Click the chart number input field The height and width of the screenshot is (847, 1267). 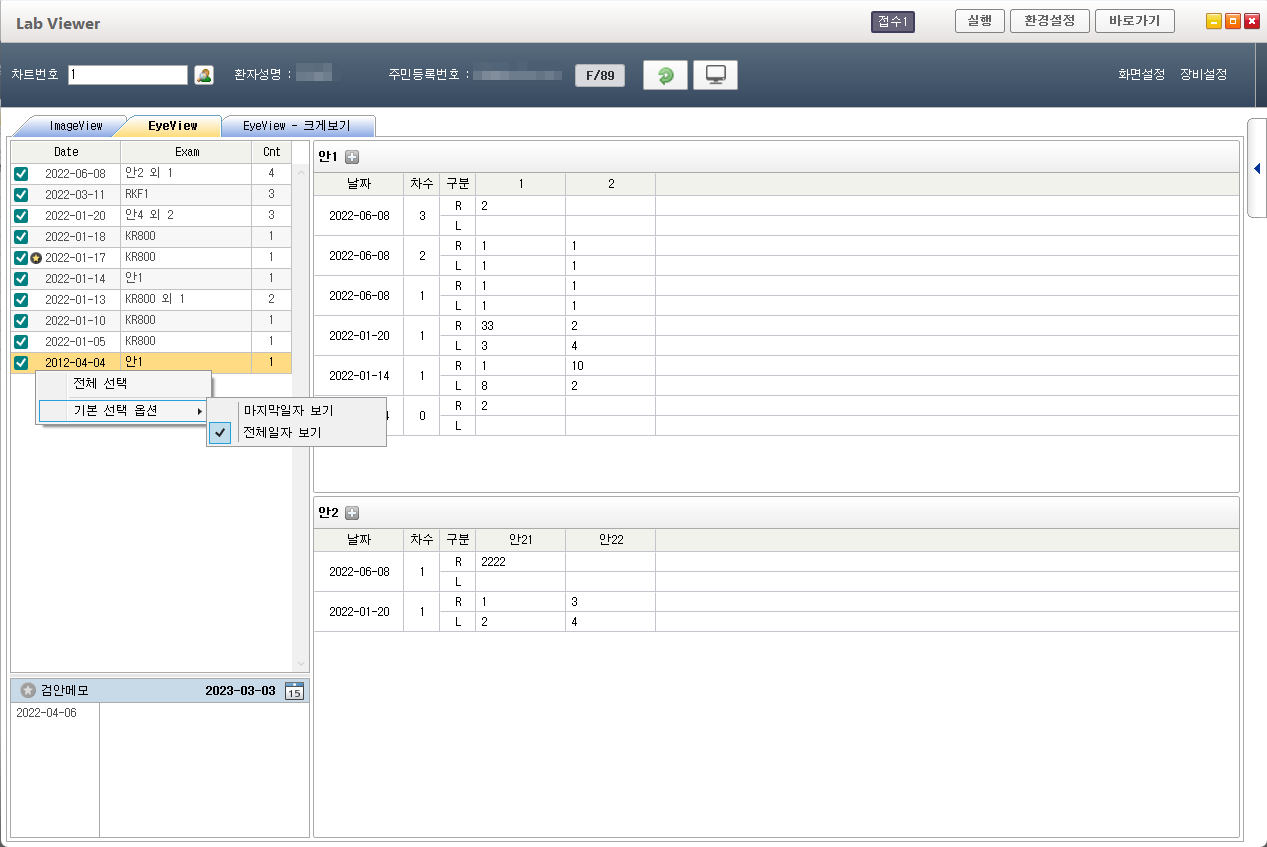coord(128,75)
